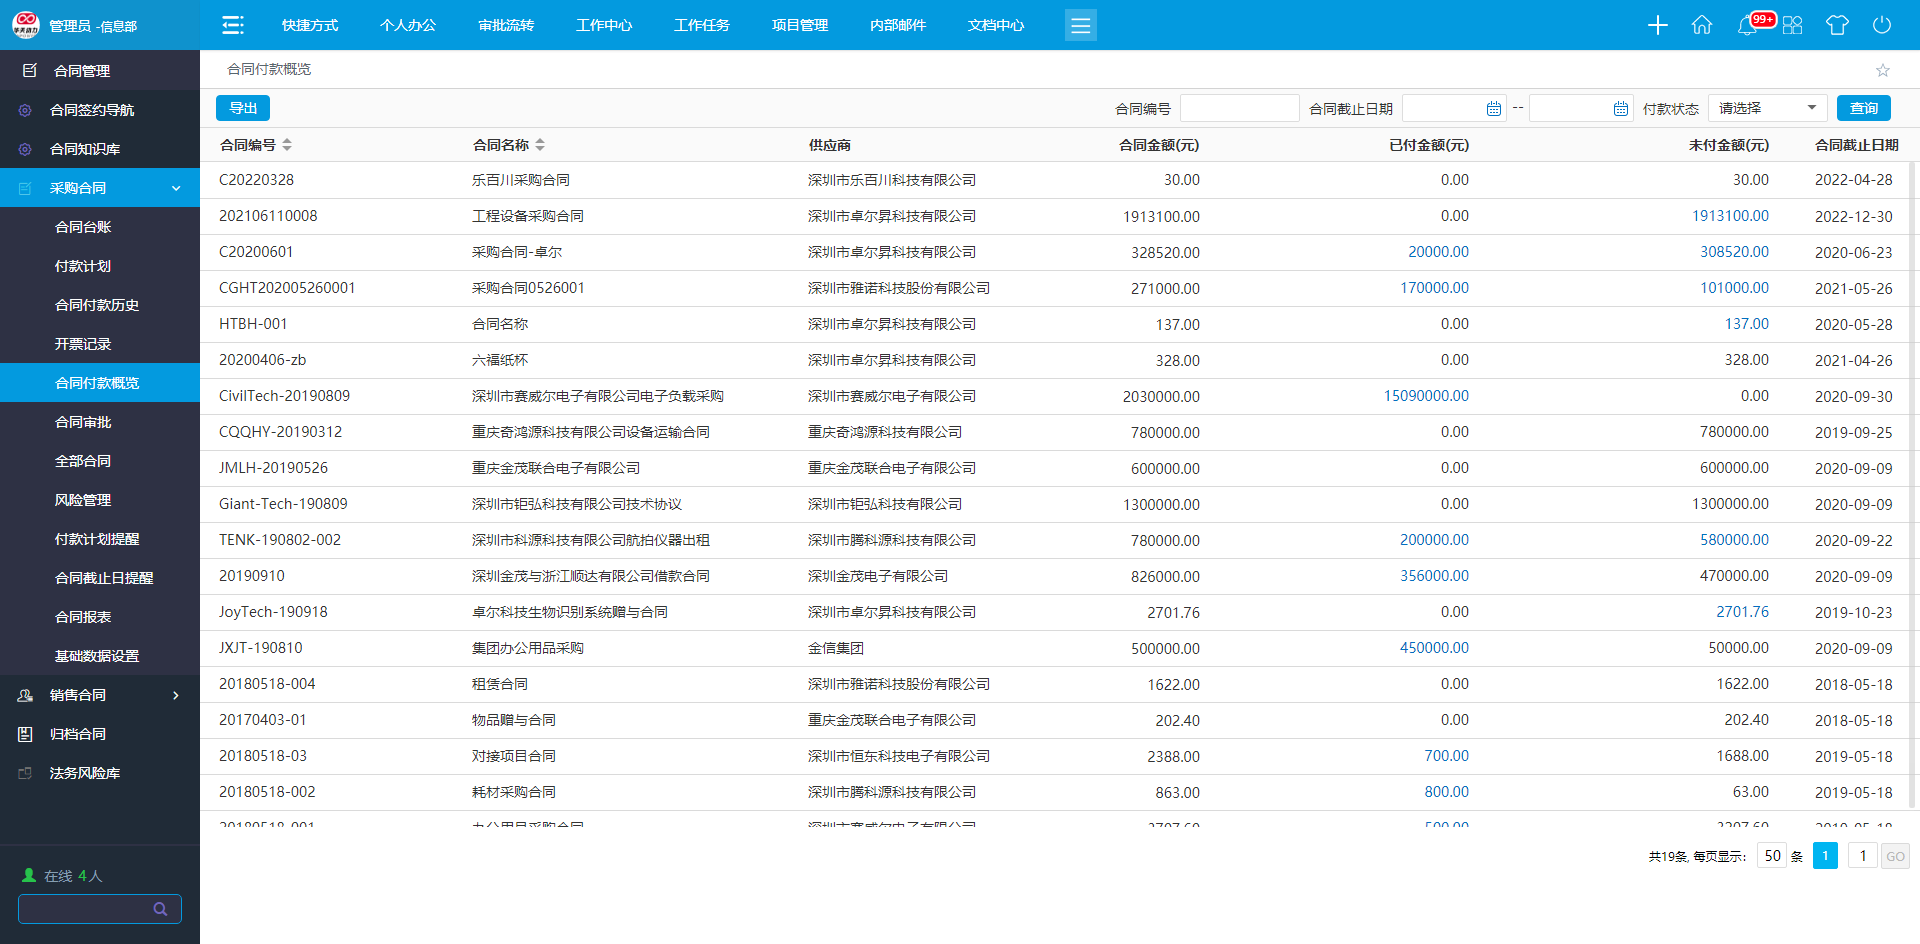
Task: Sort table by 合同名称 column
Action: 540,145
